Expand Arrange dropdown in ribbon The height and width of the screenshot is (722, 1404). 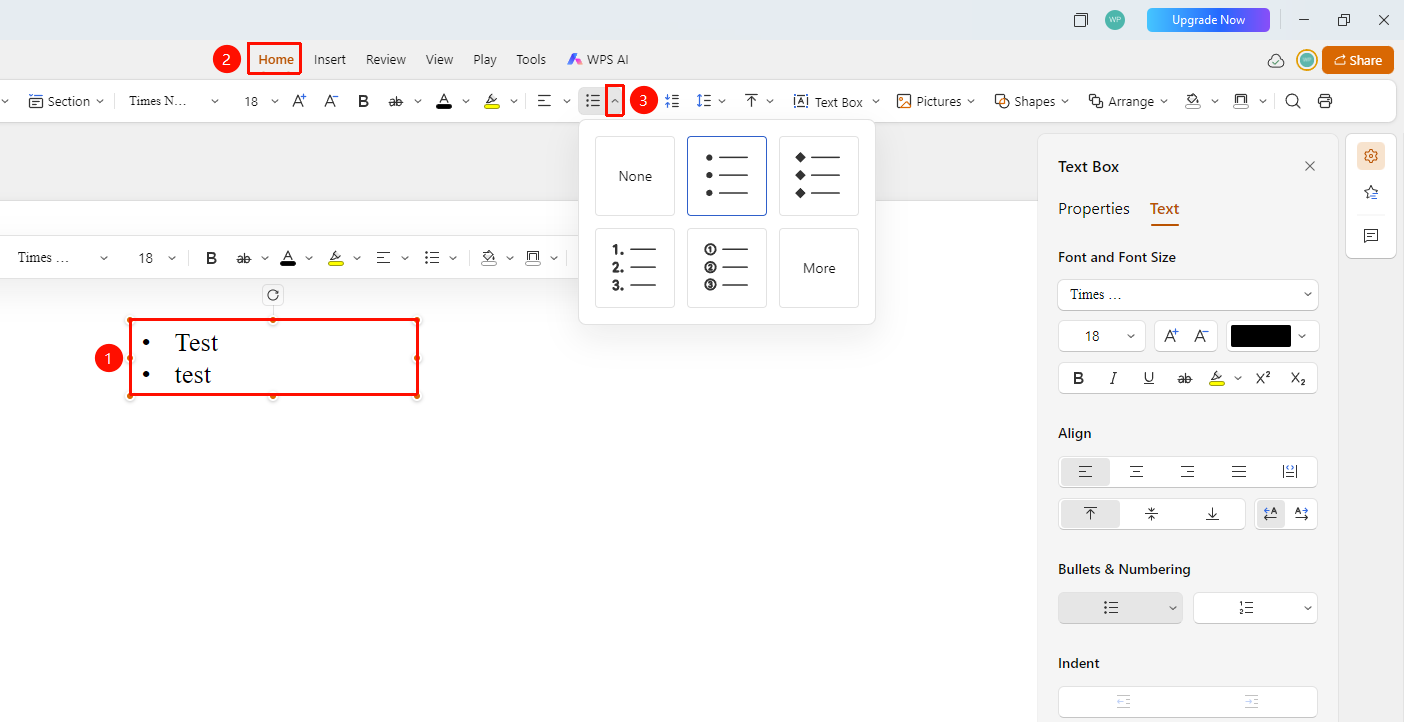(x=1166, y=101)
